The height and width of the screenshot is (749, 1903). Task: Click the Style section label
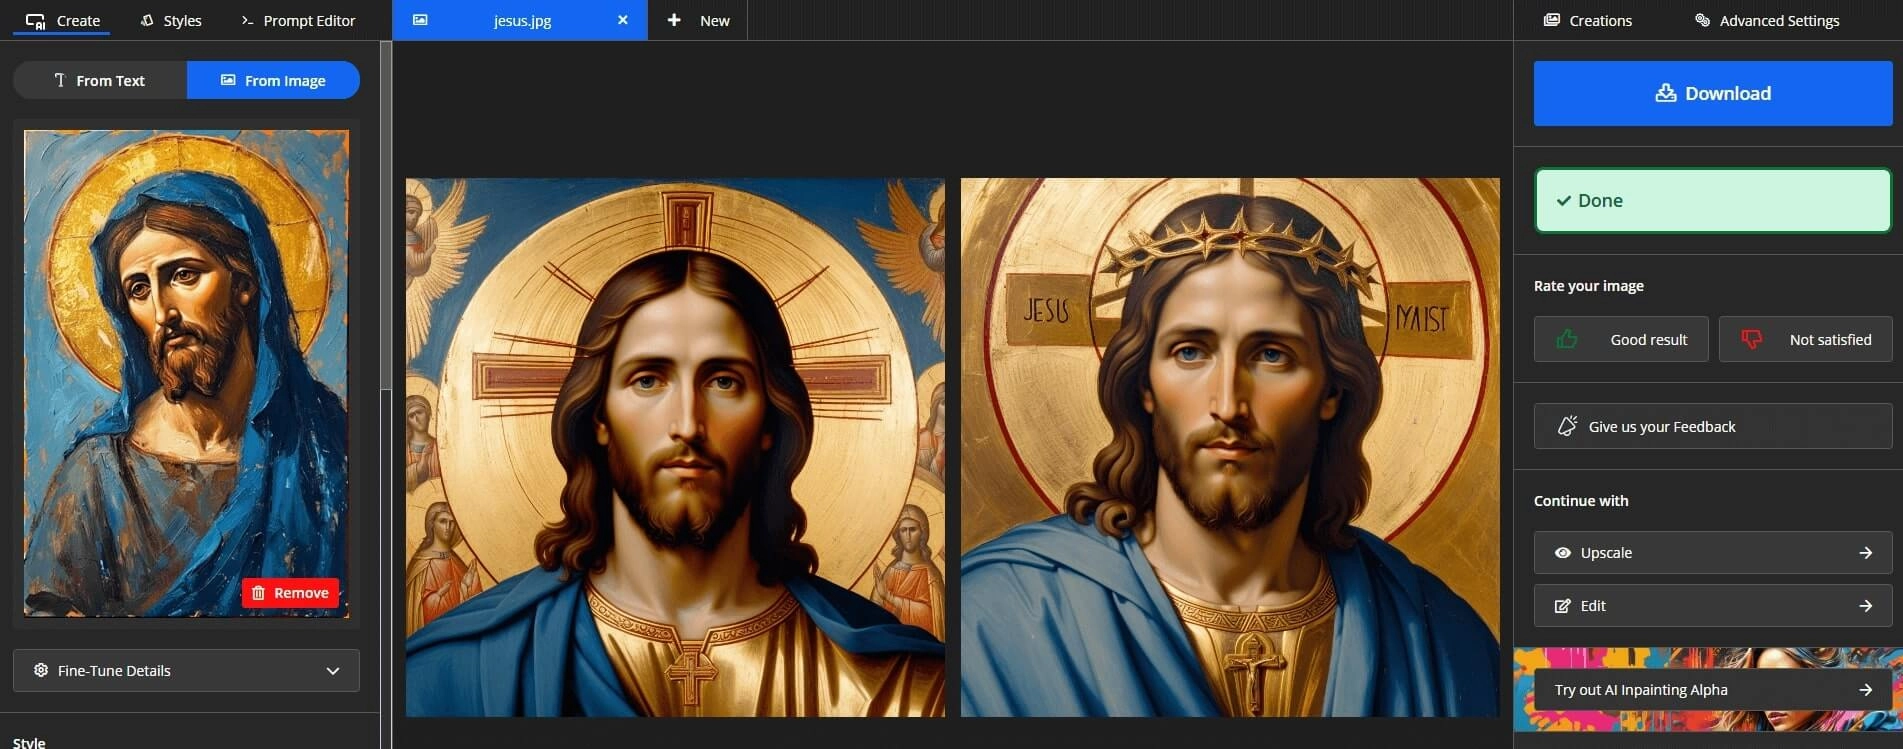(29, 742)
